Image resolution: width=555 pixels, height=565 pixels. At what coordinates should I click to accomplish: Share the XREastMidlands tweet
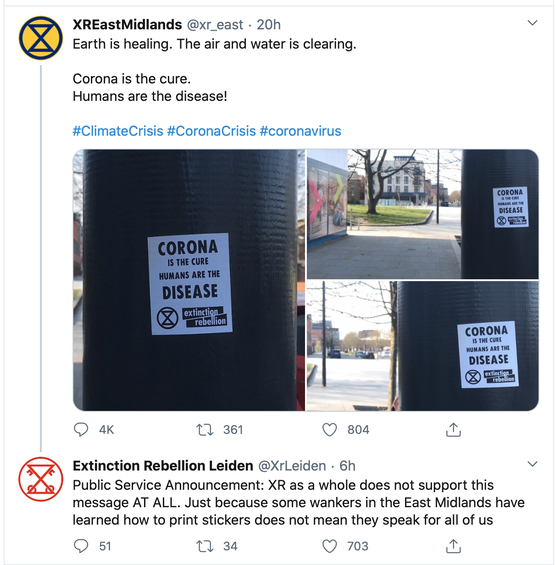tap(453, 430)
